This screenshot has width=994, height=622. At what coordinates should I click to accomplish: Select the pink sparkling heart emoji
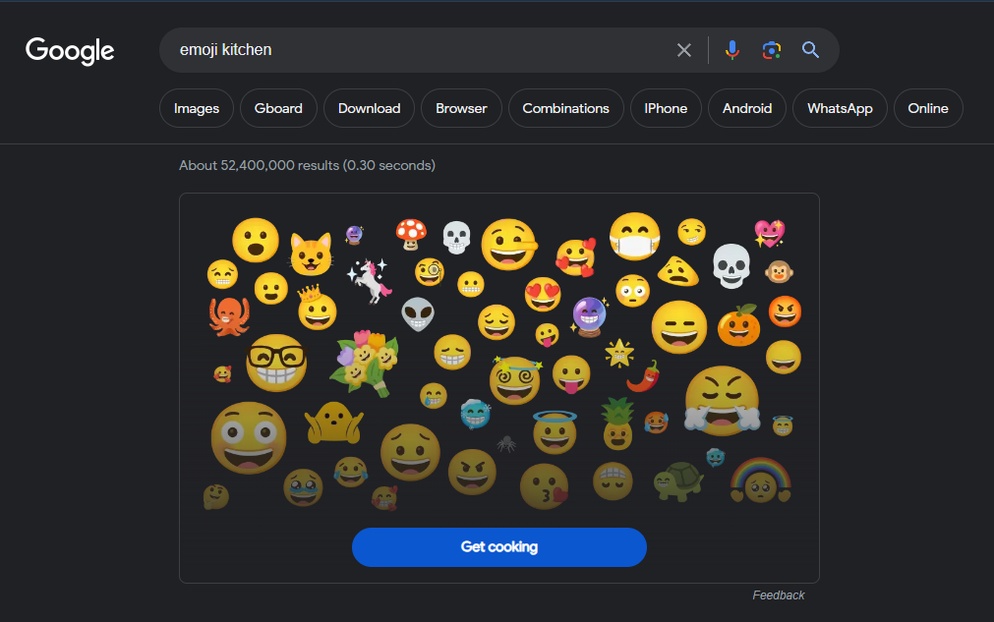click(x=770, y=233)
